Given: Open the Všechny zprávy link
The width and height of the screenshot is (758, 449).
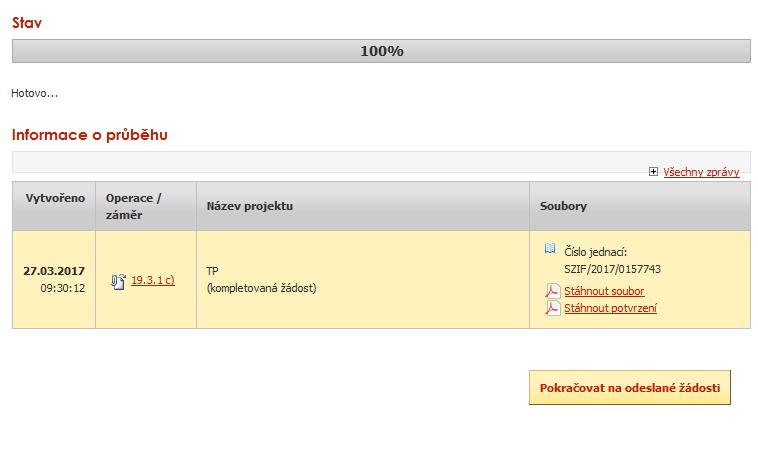Looking at the screenshot, I should (x=701, y=172).
